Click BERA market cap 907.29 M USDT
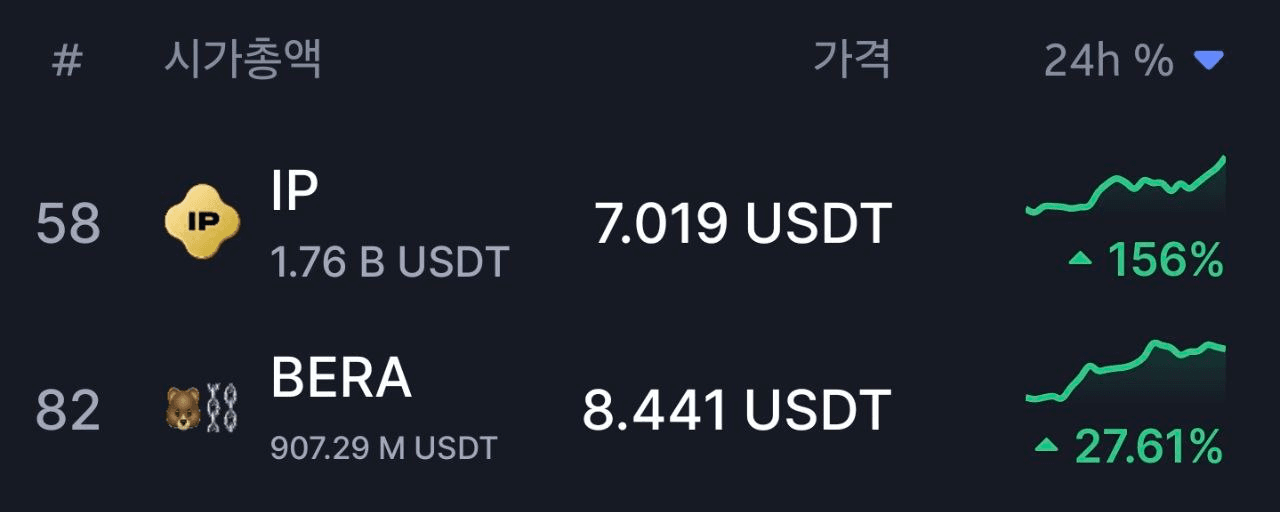The height and width of the screenshot is (512, 1280). point(384,448)
